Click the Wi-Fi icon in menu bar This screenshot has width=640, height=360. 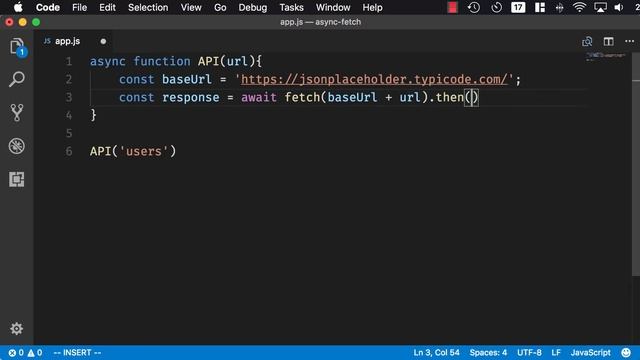pos(579,7)
